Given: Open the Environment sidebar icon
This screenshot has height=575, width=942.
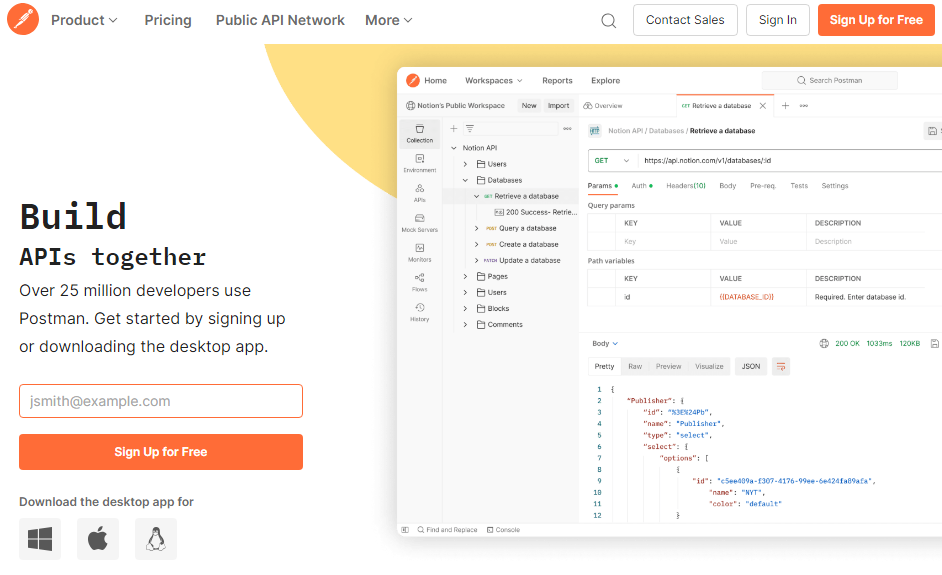Looking at the screenshot, I should point(419,163).
